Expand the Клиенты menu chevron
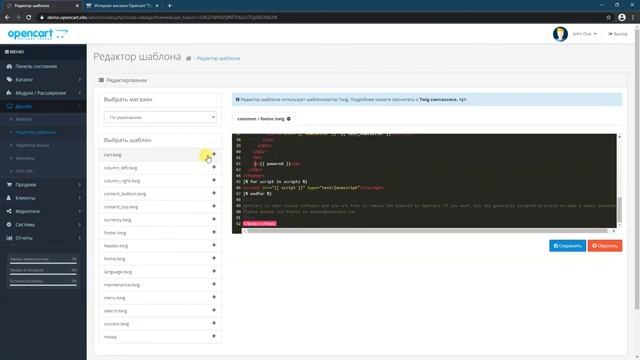Image resolution: width=640 pixels, height=360 pixels. pos(80,198)
